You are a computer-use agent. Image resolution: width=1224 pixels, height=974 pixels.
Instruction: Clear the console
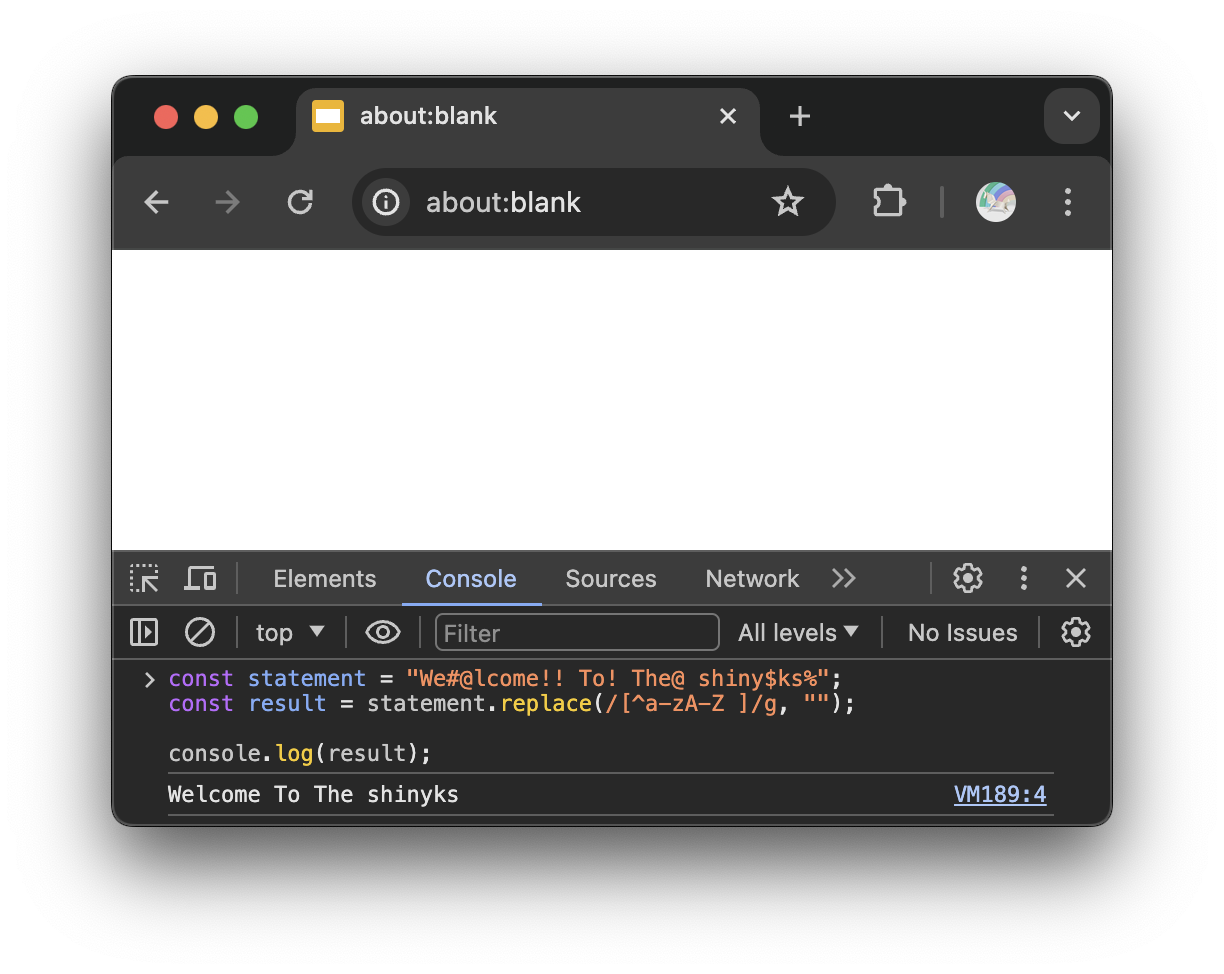point(200,633)
